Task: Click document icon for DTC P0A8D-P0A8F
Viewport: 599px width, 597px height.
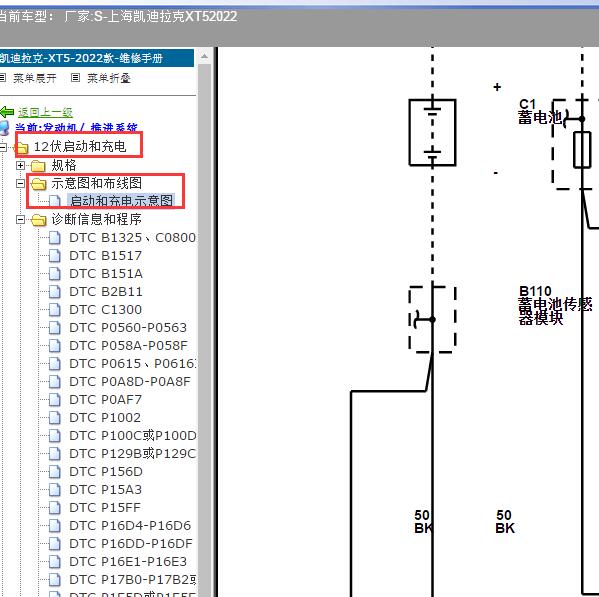Action: 55,381
